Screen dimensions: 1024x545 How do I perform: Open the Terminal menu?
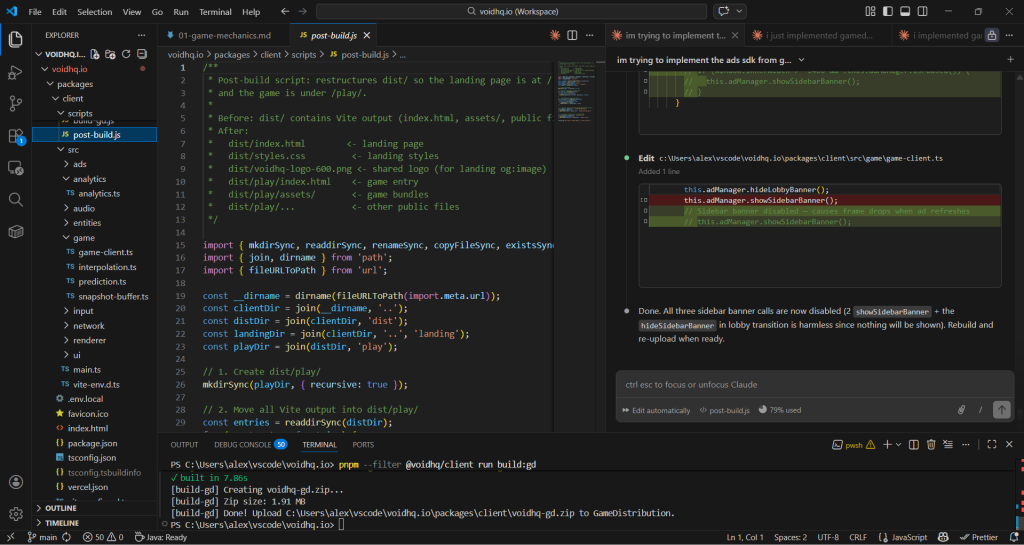pos(214,12)
